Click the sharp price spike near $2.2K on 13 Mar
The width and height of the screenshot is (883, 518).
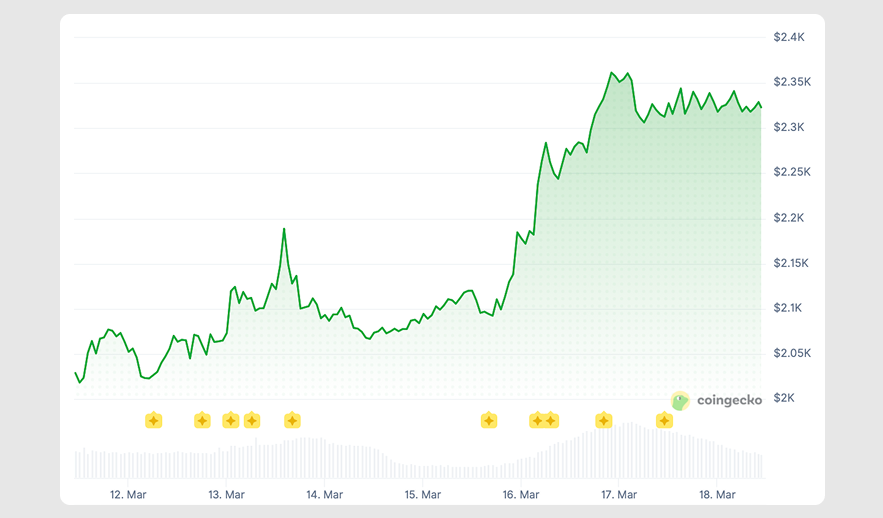(284, 229)
